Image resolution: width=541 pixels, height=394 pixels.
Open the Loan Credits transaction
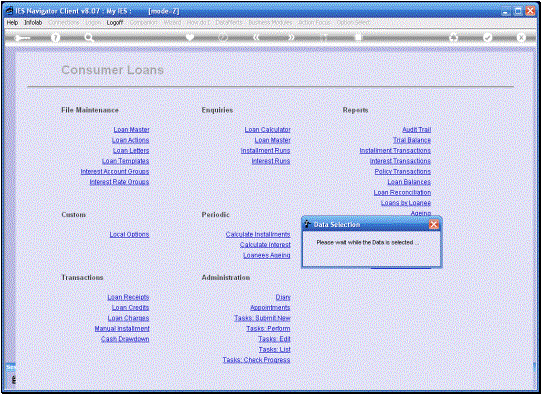(130, 307)
